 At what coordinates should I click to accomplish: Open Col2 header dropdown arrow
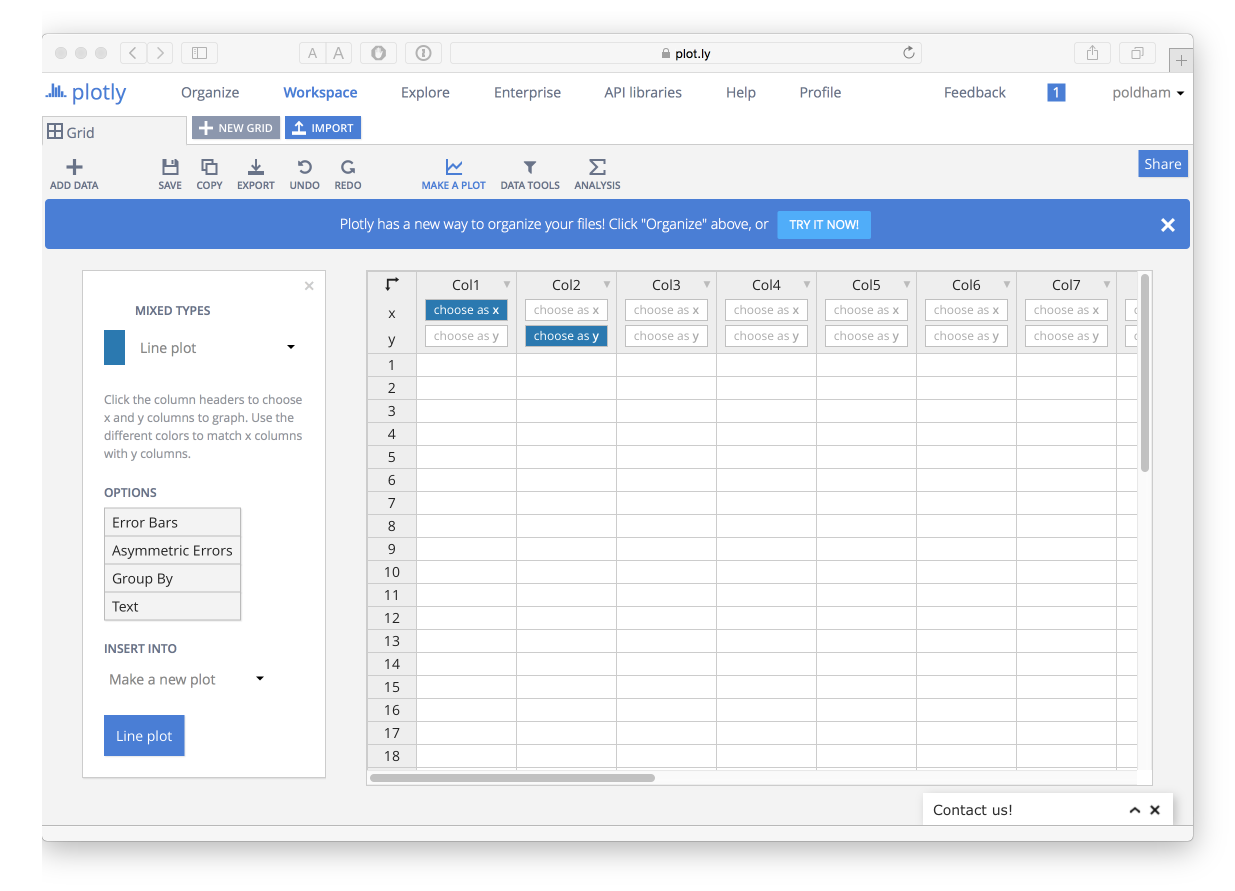607,285
